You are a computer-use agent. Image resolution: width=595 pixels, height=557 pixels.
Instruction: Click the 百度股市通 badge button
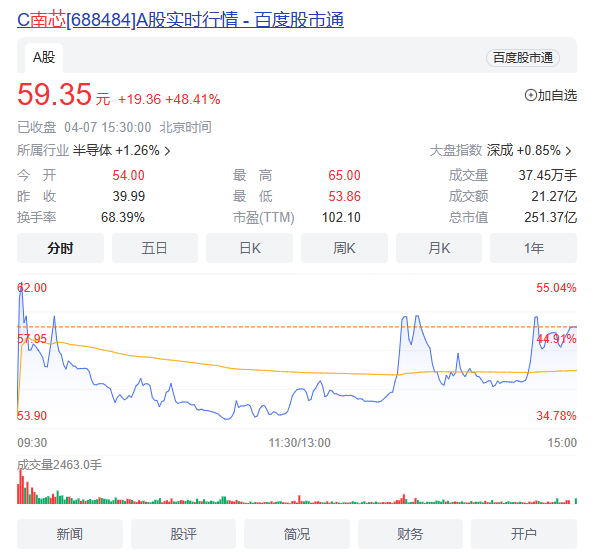(x=523, y=58)
